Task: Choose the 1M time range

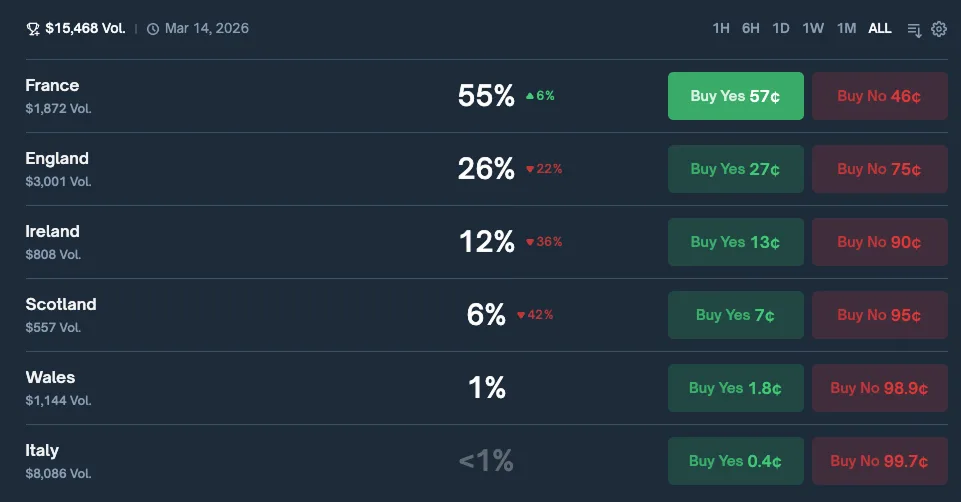Action: click(x=846, y=29)
